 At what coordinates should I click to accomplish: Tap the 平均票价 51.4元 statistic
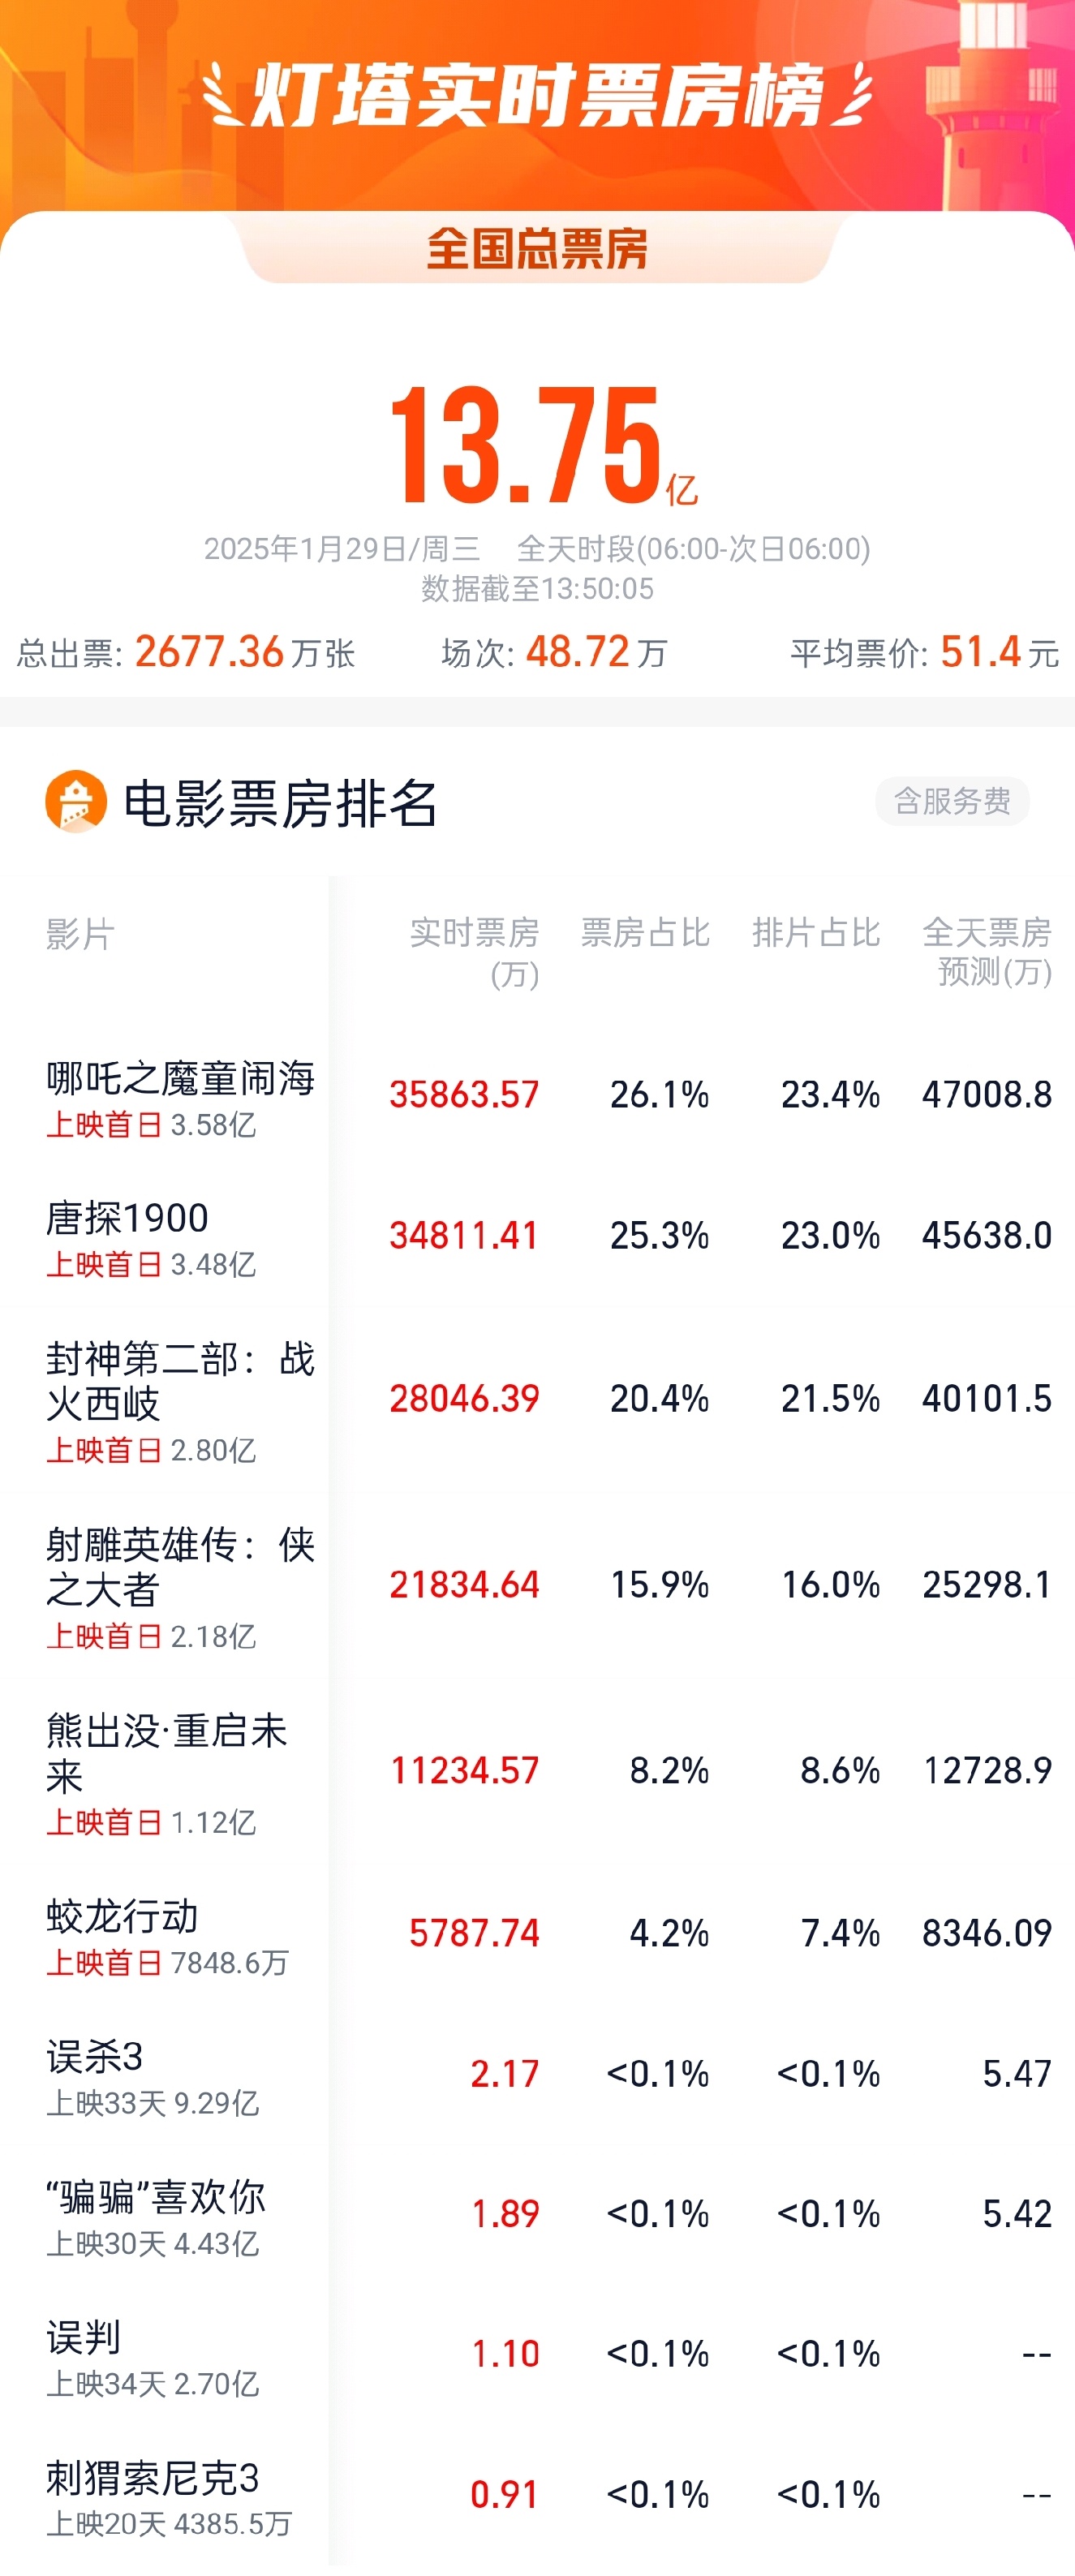[924, 653]
